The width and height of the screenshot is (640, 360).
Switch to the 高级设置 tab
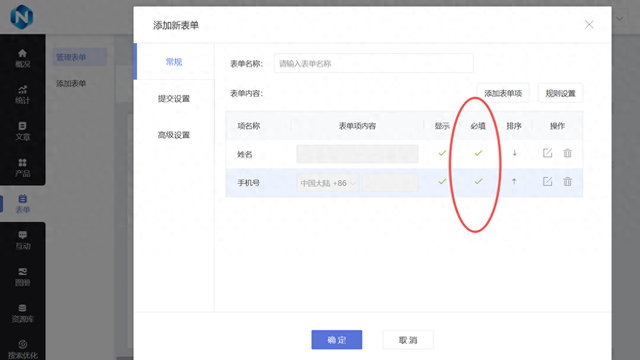pos(174,135)
